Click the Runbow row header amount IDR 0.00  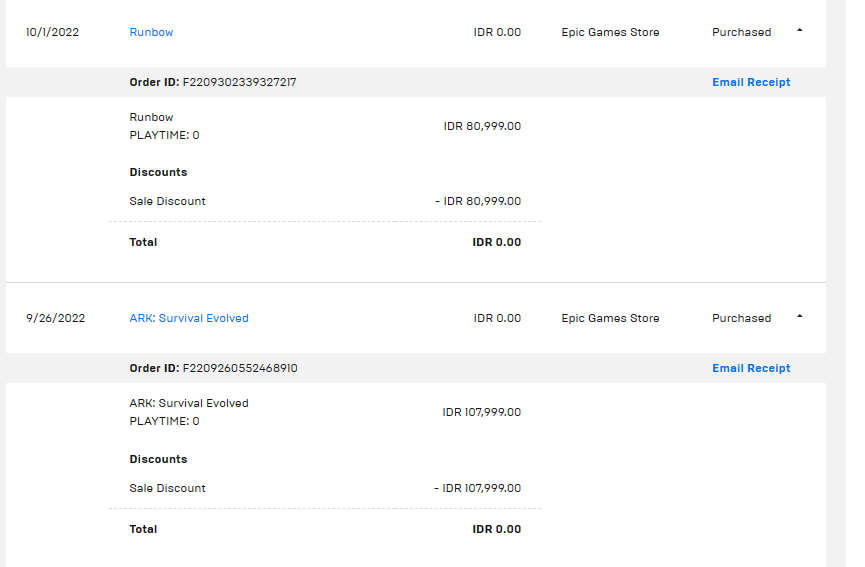pos(497,32)
